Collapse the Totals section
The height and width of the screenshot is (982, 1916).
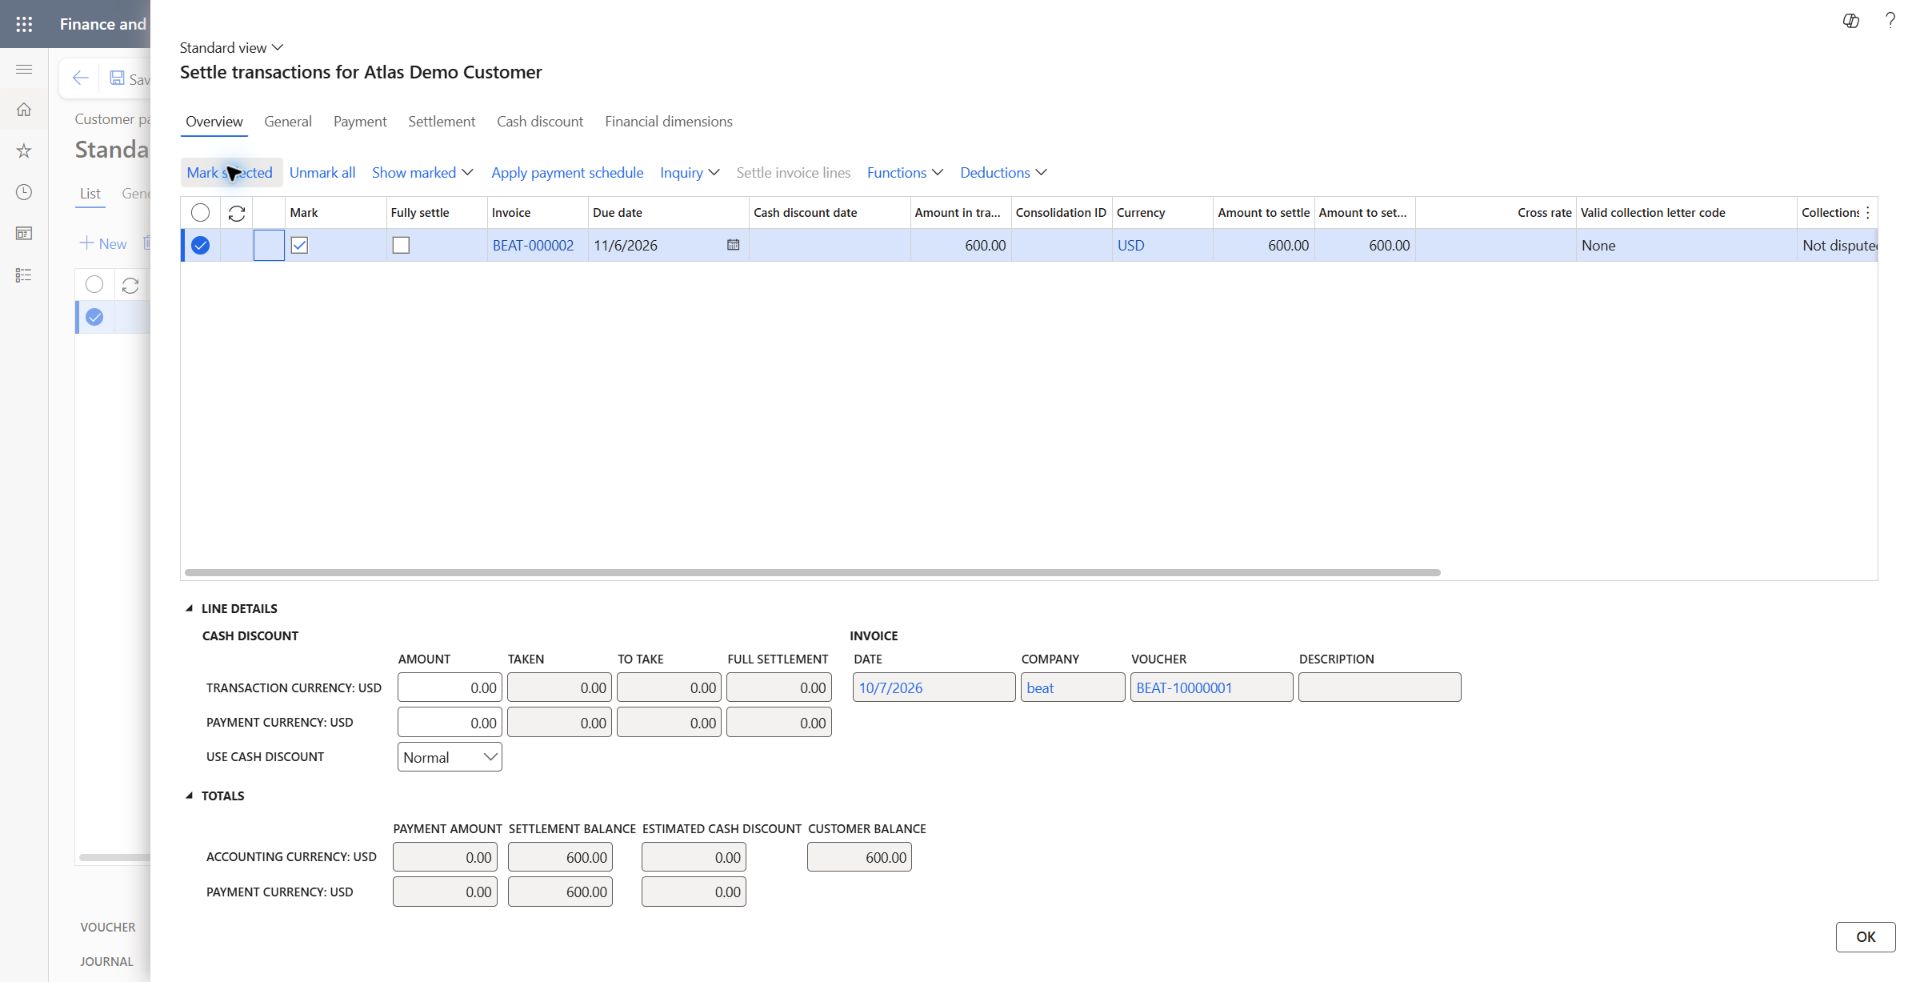[215, 796]
